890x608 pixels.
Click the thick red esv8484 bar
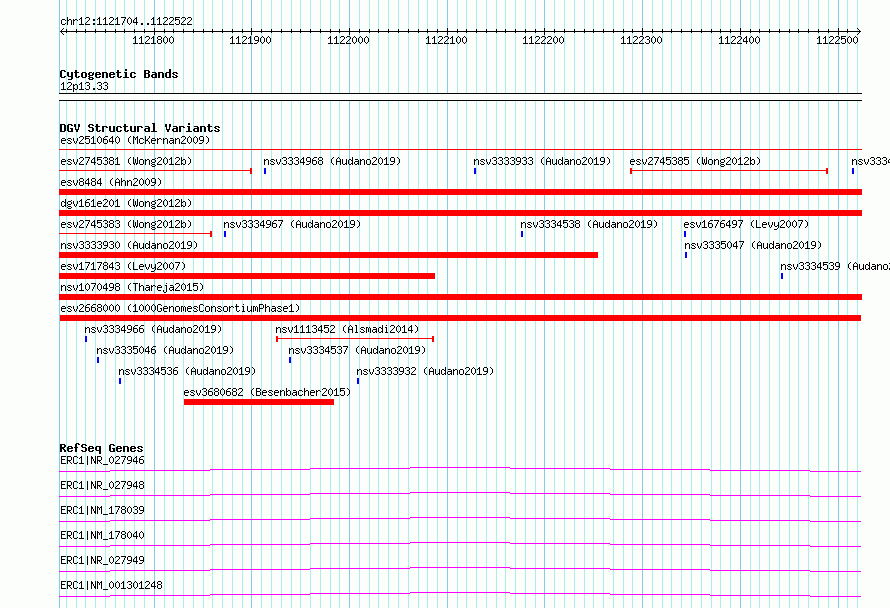(460, 192)
